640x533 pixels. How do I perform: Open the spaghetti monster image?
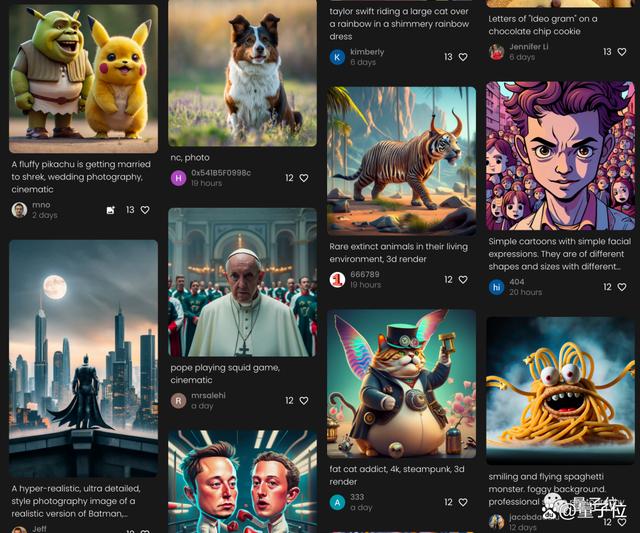click(560, 391)
